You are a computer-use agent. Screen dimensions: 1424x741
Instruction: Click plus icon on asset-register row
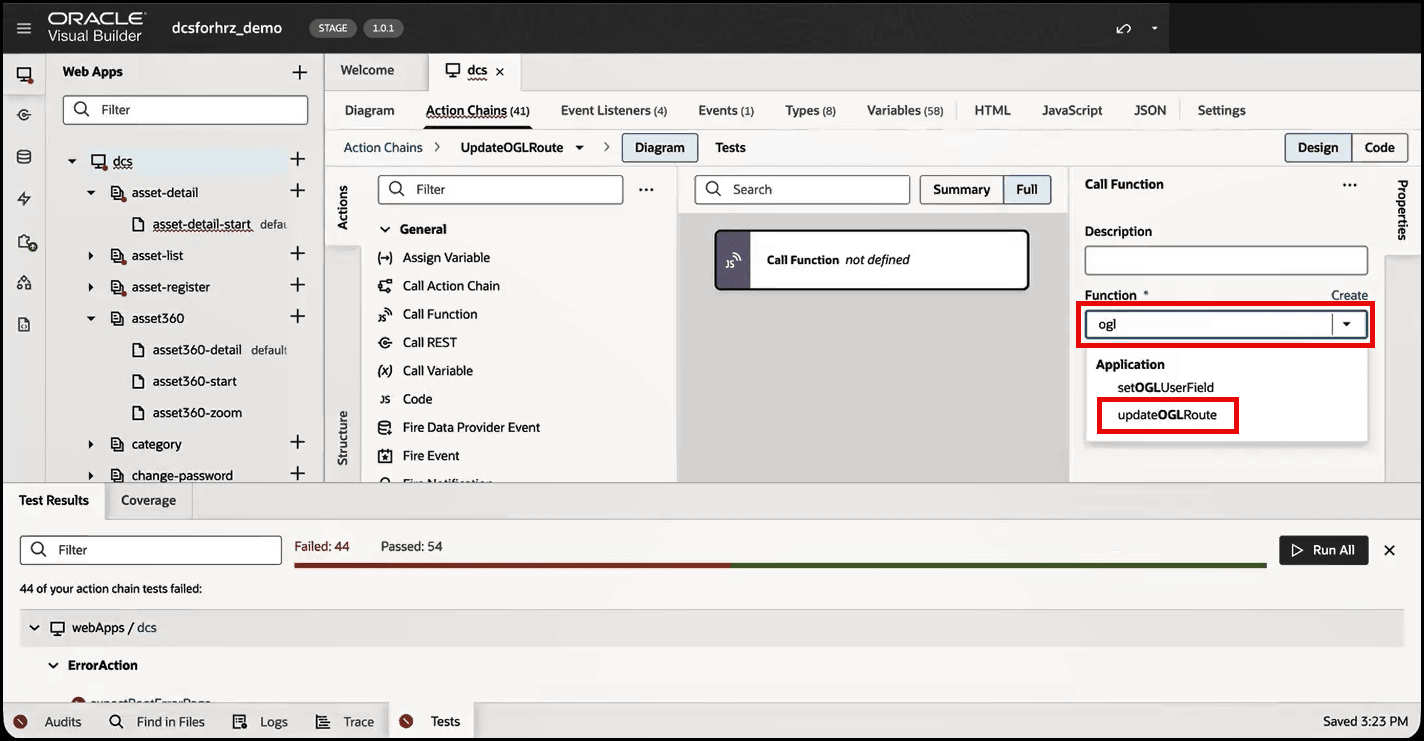tap(297, 286)
